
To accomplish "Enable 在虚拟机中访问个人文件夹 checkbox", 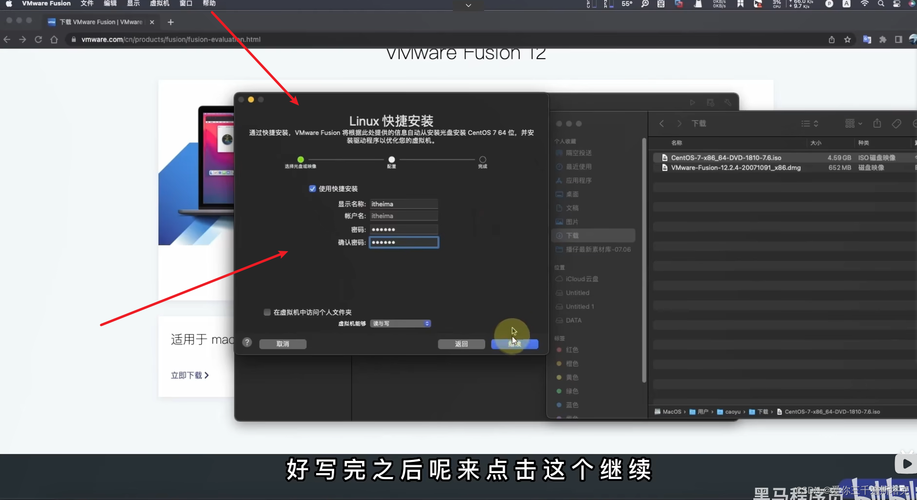I will click(x=267, y=312).
